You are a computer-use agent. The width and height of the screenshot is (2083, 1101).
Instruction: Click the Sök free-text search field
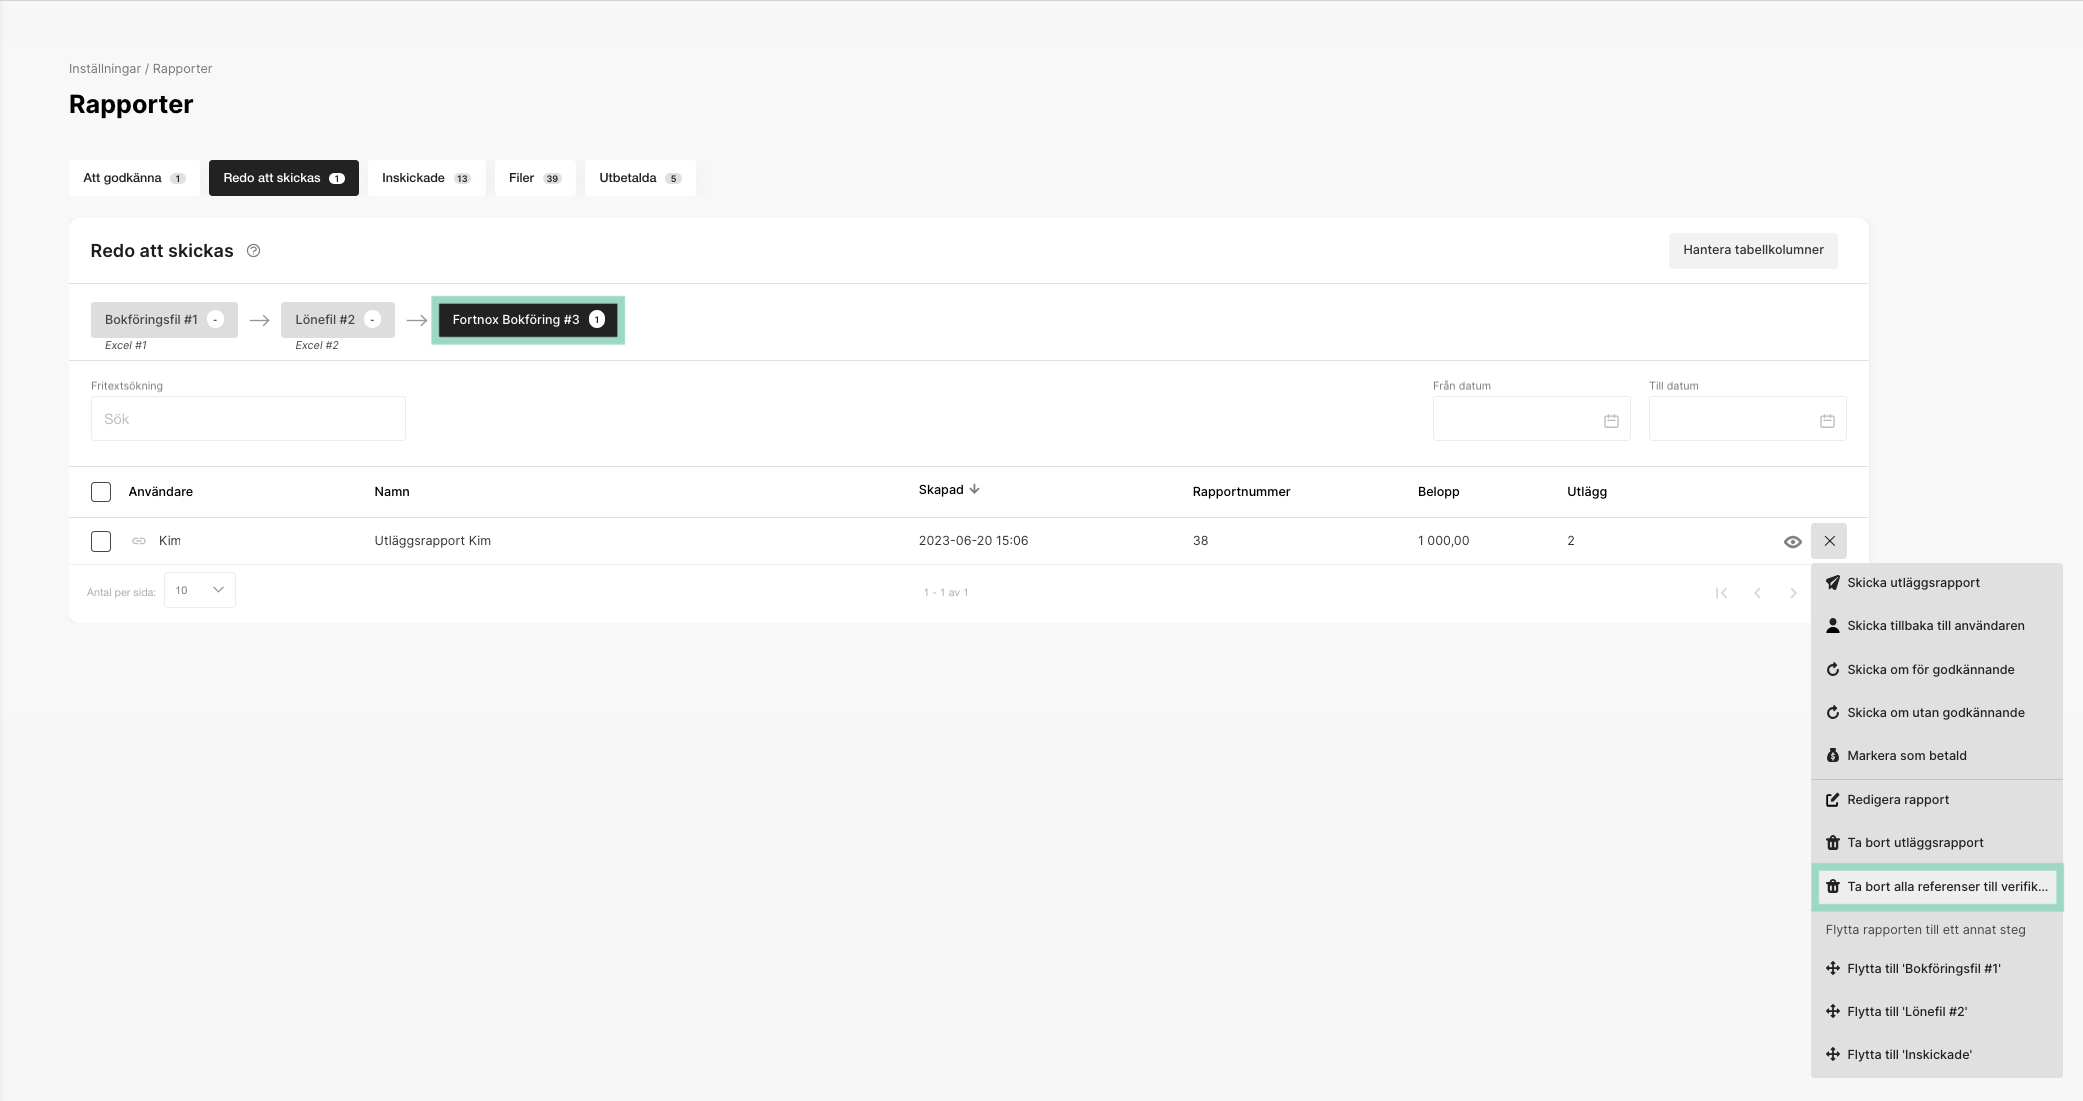(248, 419)
